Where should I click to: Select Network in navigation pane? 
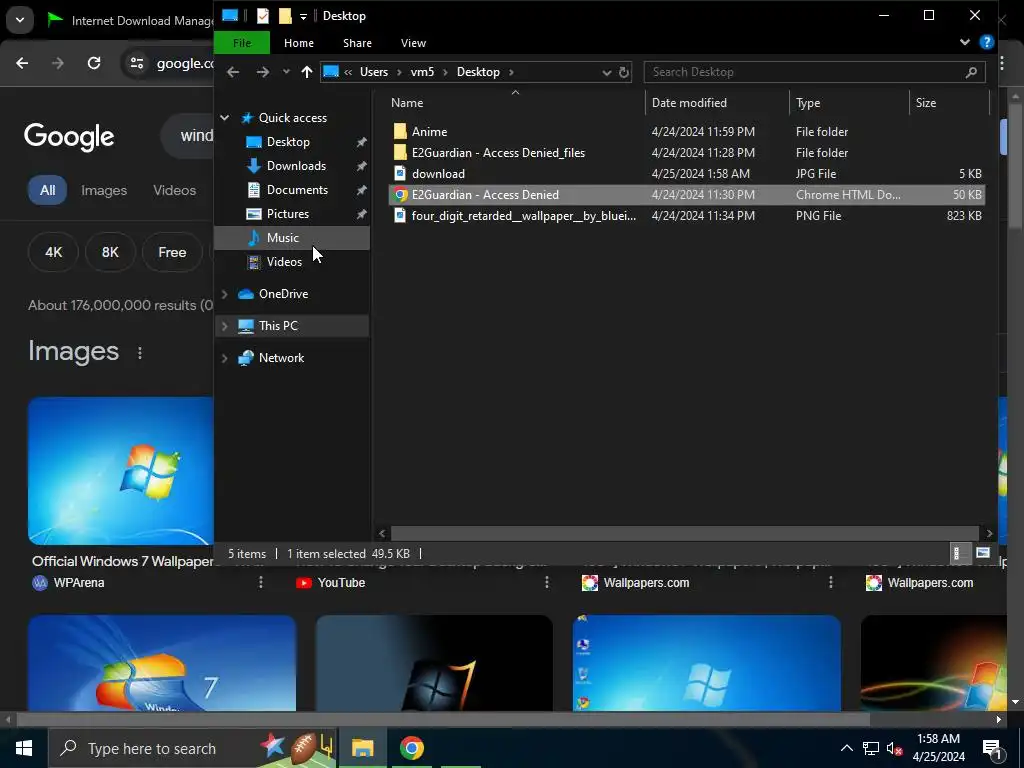(x=281, y=358)
